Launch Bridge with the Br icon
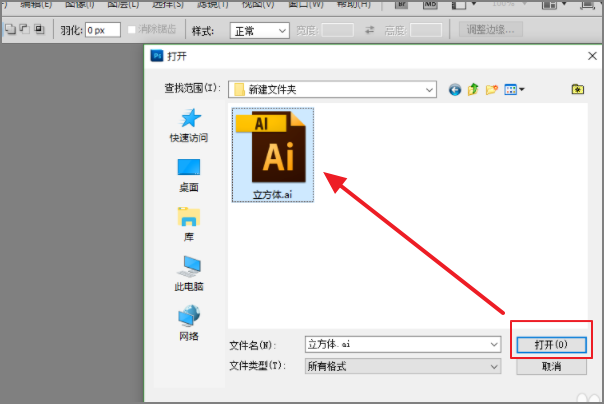The height and width of the screenshot is (404, 604). coord(401,4)
